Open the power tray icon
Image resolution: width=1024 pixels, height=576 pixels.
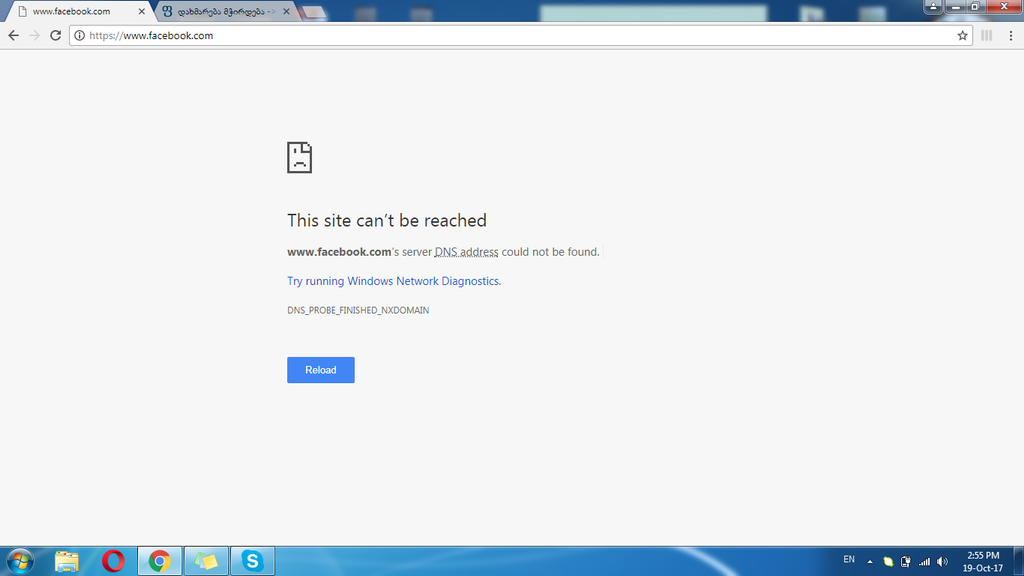(x=906, y=561)
